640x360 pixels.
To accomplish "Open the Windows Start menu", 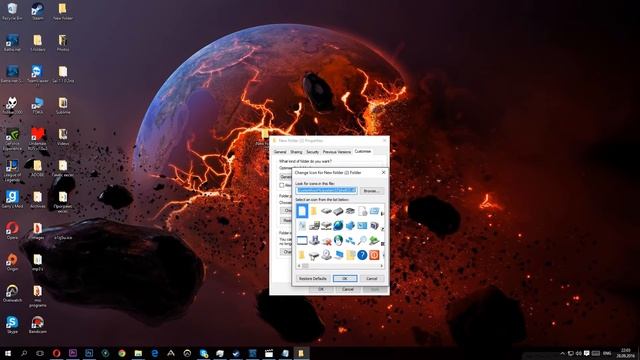I will tap(8, 353).
